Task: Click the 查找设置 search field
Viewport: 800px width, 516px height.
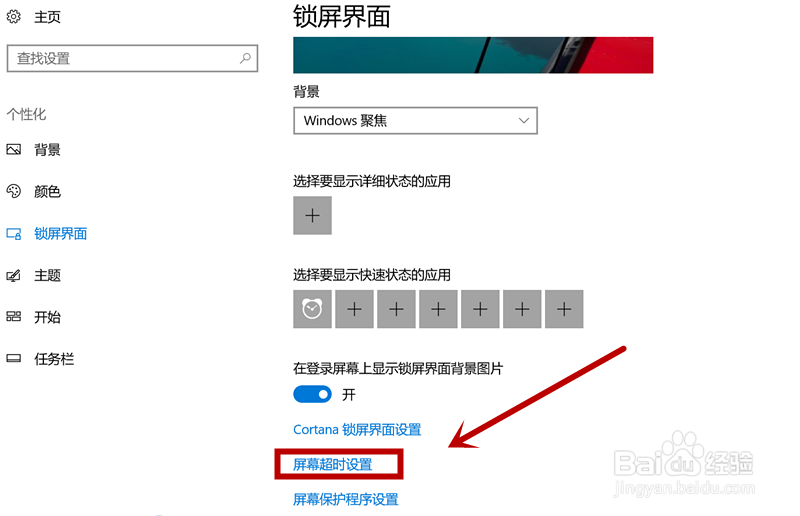Action: tap(132, 58)
